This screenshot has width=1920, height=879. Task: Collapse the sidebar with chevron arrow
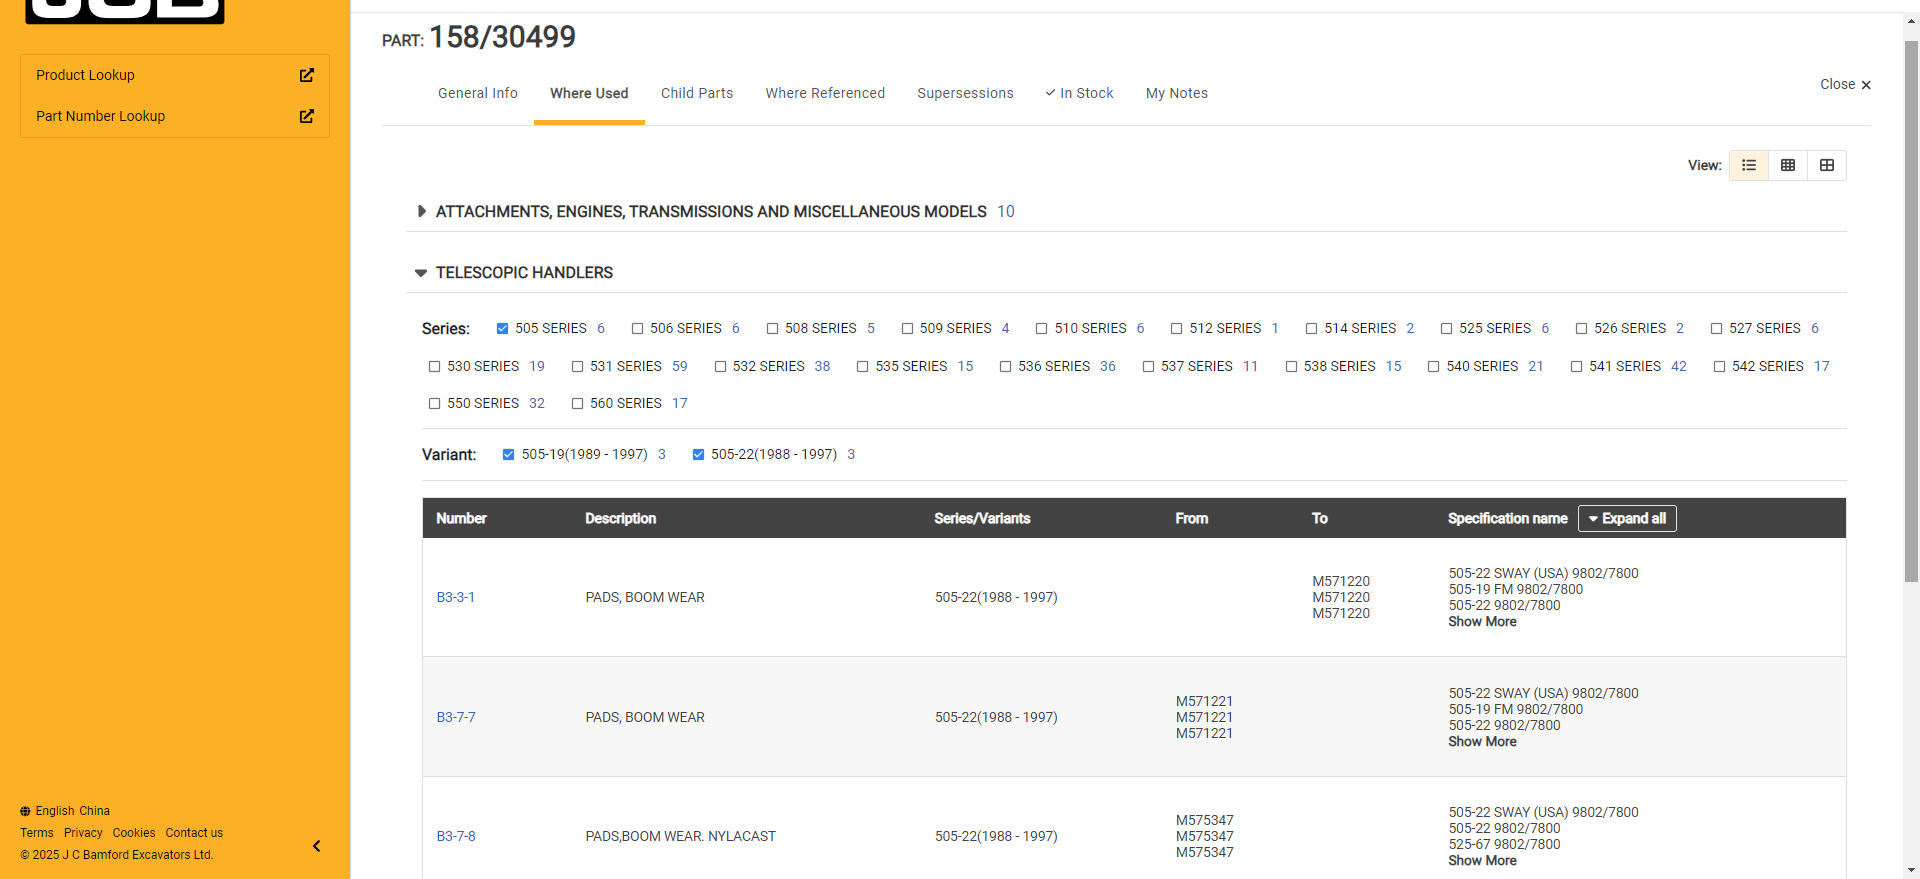[316, 846]
